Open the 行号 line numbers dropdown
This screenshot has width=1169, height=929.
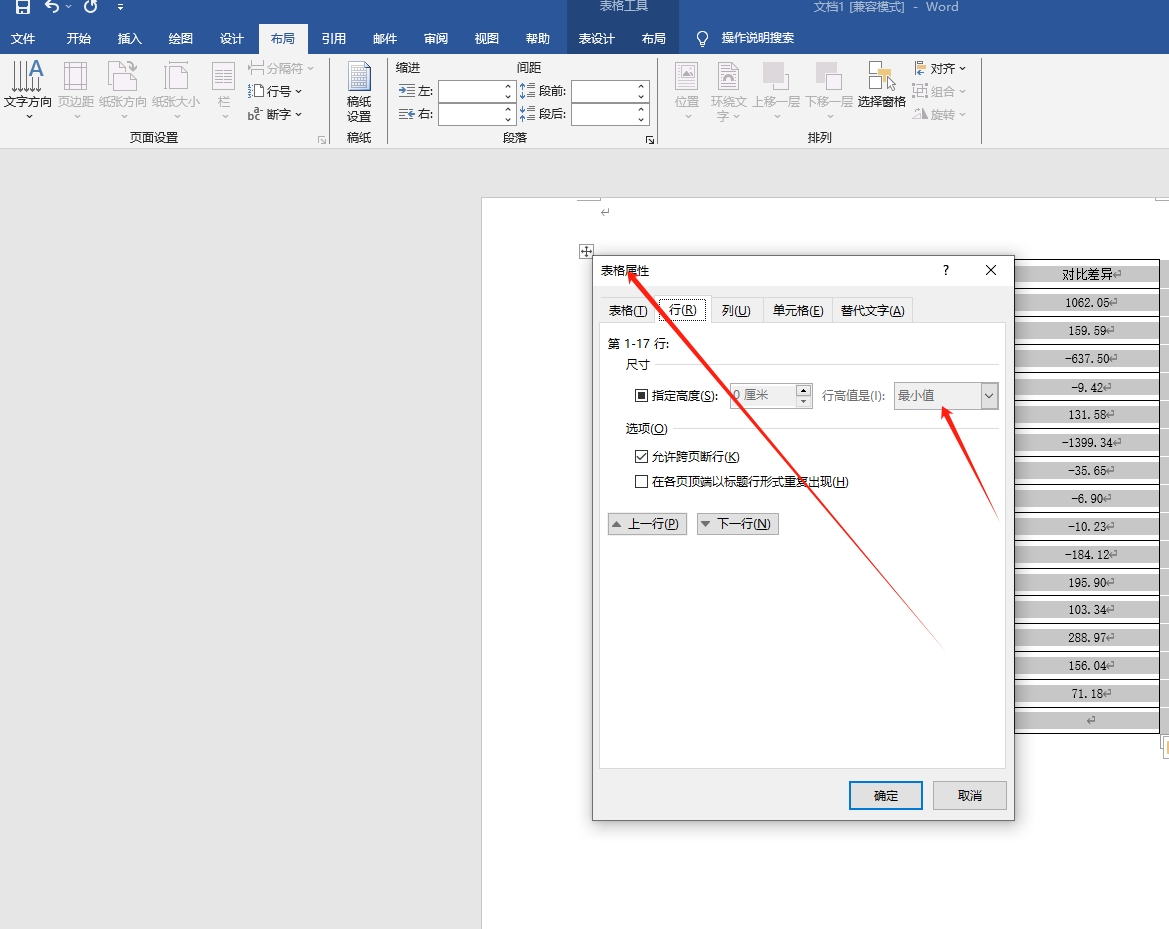pos(275,91)
